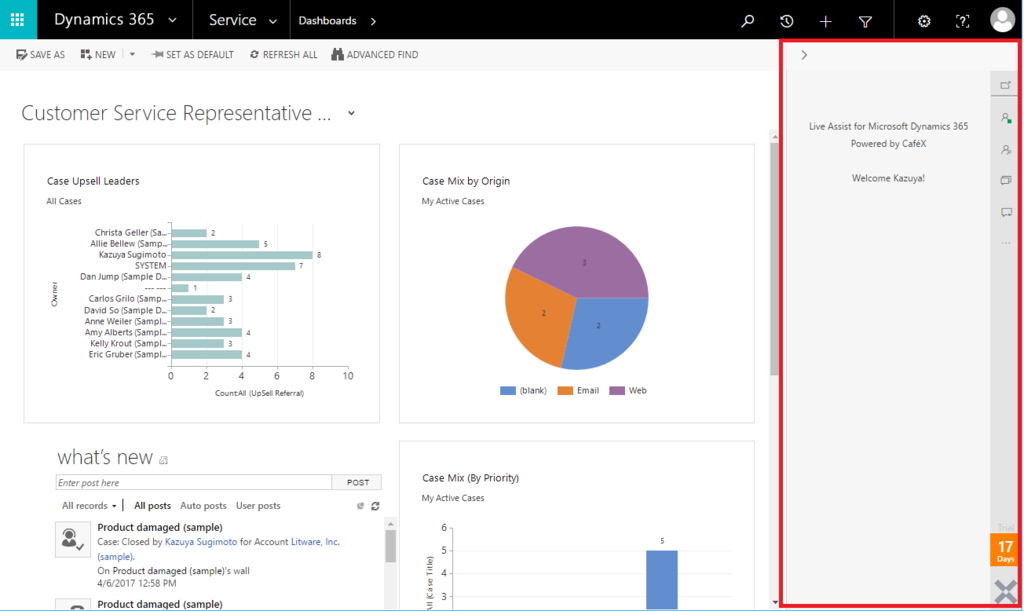1024x611 pixels.
Task: Pop out the Live Assist panel
Action: tap(1006, 85)
